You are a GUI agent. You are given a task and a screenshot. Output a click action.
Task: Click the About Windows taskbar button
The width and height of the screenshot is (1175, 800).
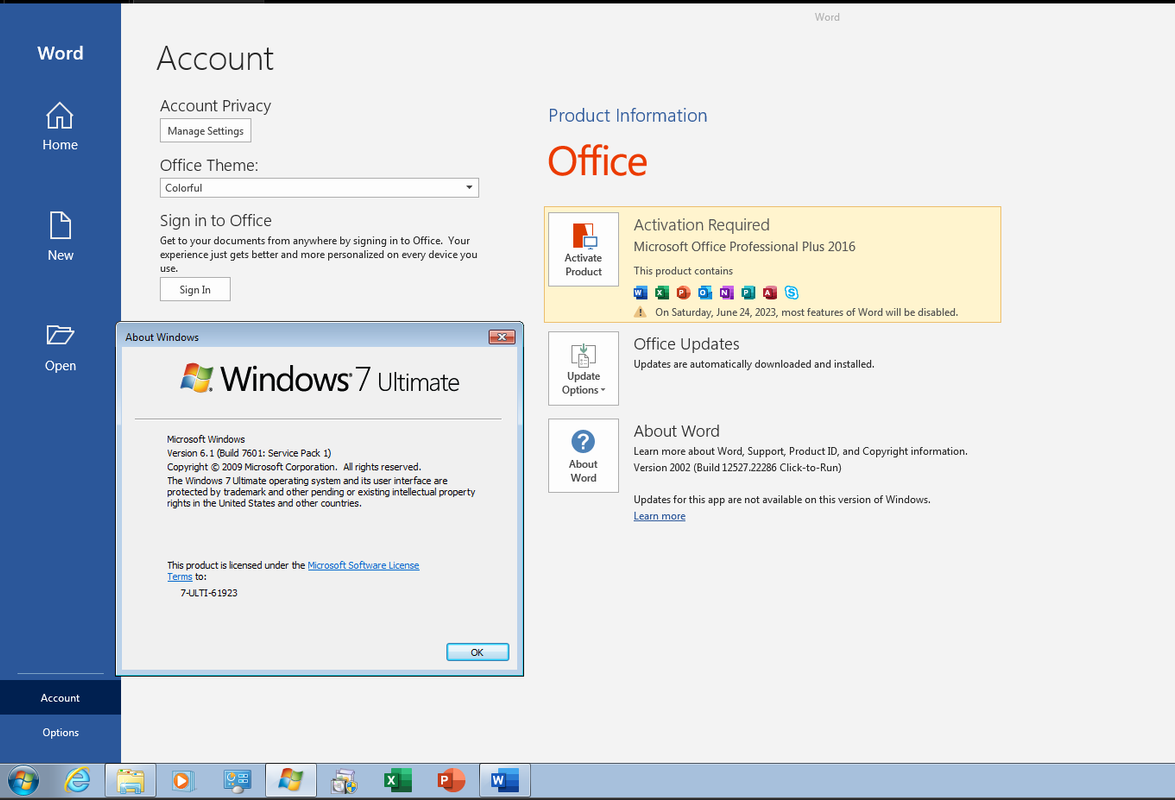tap(291, 781)
